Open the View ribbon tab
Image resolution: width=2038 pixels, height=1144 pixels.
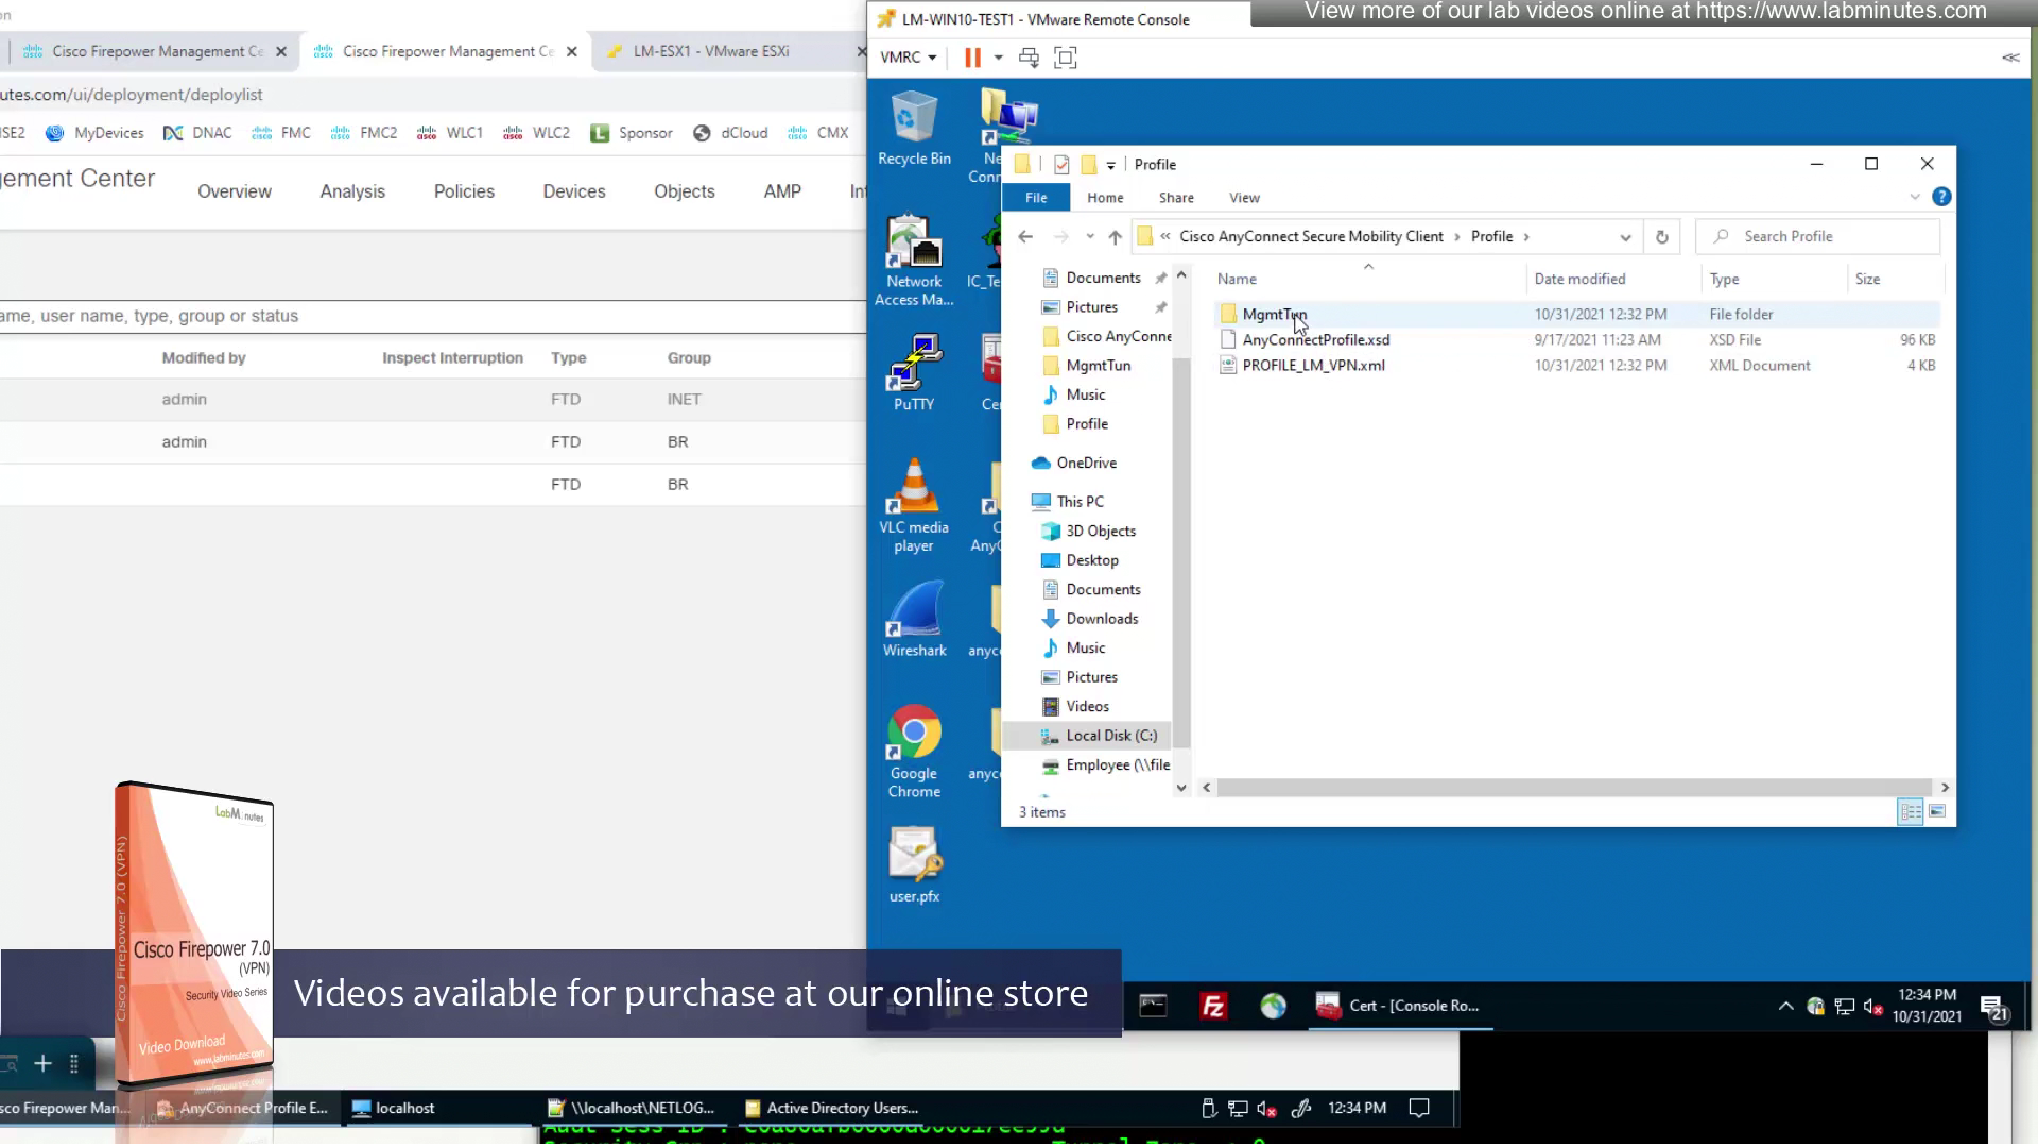coord(1244,198)
